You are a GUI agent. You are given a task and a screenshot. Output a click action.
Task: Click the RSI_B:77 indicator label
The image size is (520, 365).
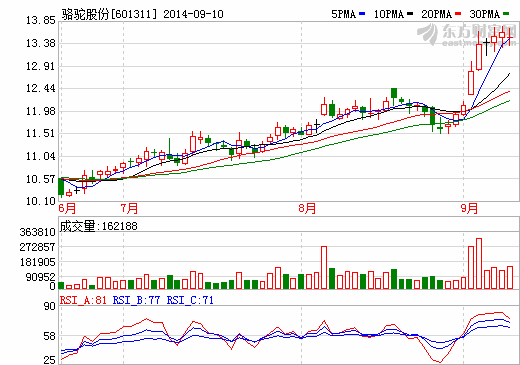136,300
